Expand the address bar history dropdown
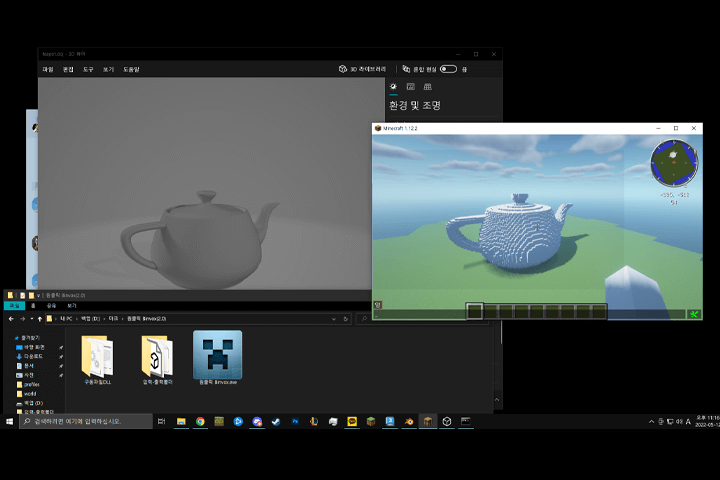This screenshot has width=720, height=480. [333, 319]
